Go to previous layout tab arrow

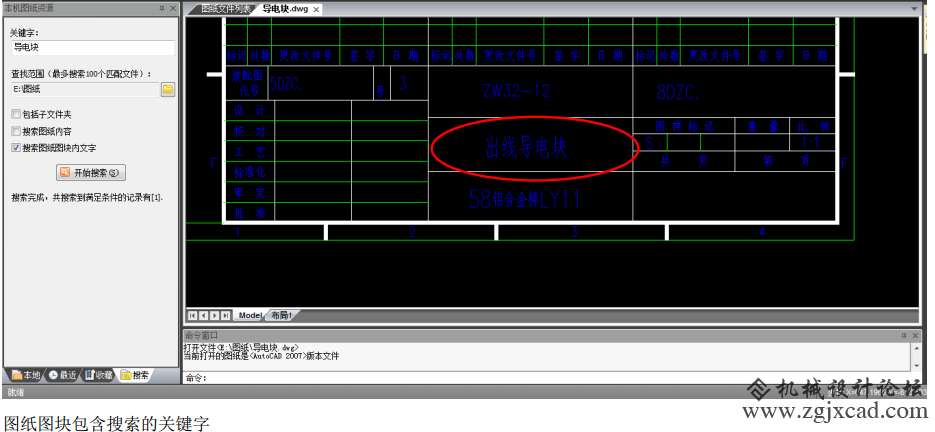[x=203, y=315]
